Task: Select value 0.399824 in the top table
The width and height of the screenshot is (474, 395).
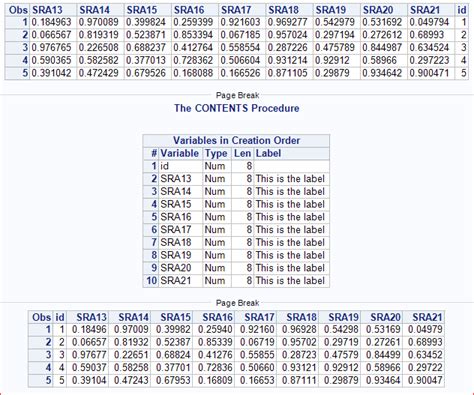Action: [x=146, y=22]
